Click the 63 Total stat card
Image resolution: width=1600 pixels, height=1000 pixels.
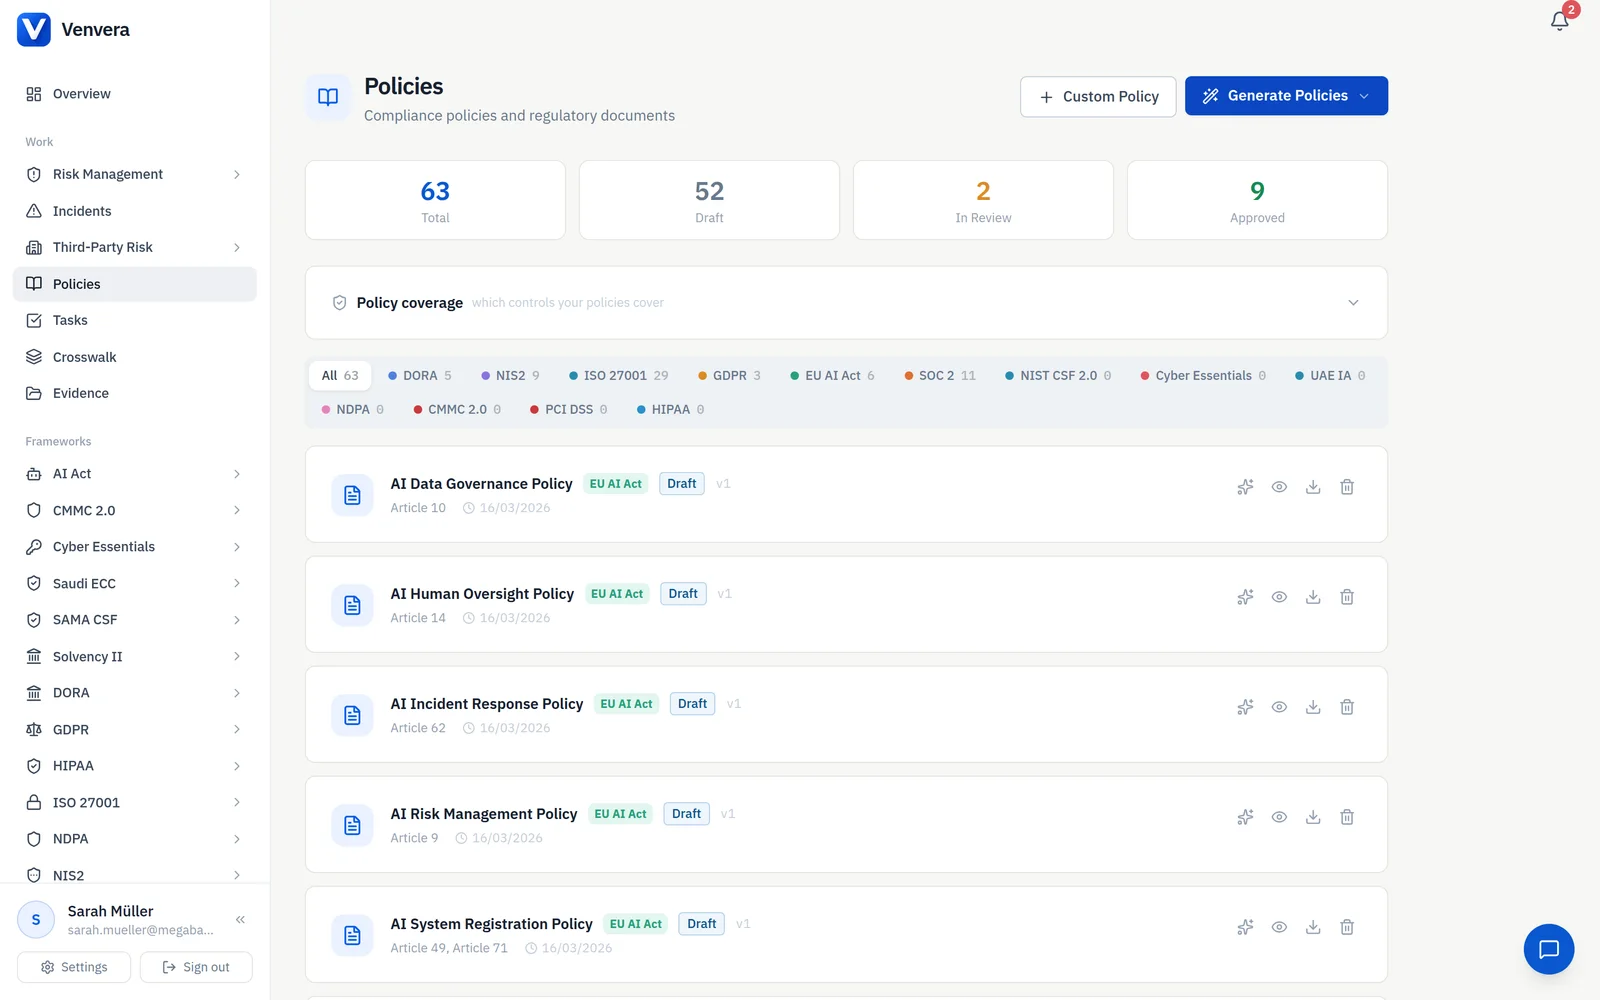[x=435, y=200]
